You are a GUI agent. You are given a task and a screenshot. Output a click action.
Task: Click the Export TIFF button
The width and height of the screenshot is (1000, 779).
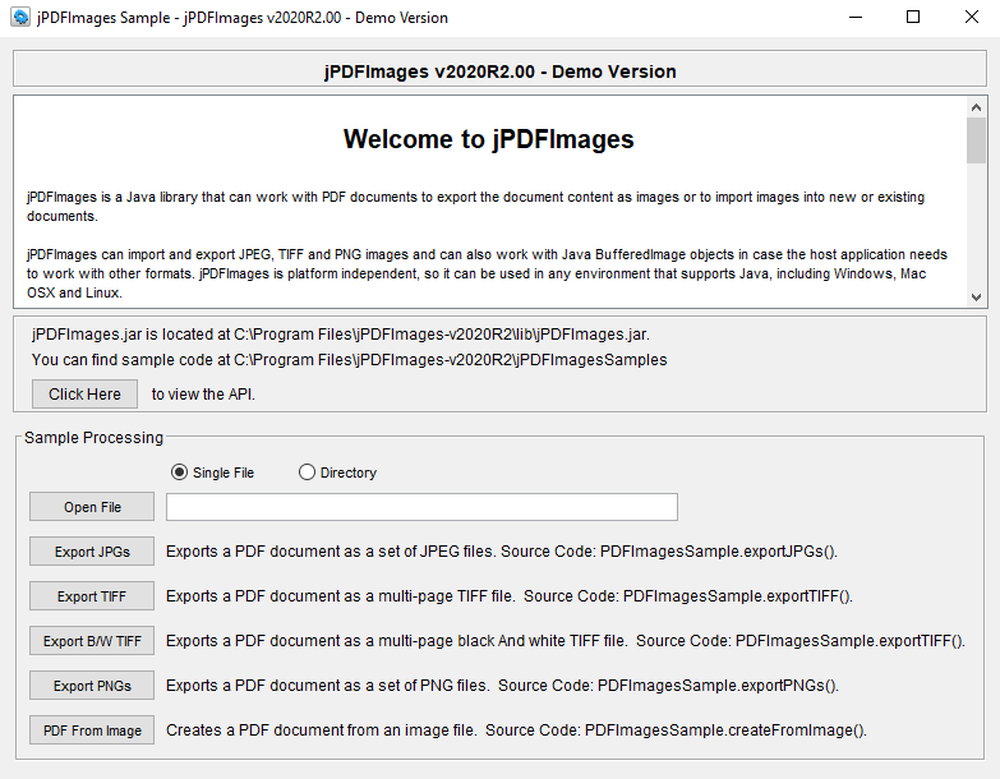pos(92,596)
